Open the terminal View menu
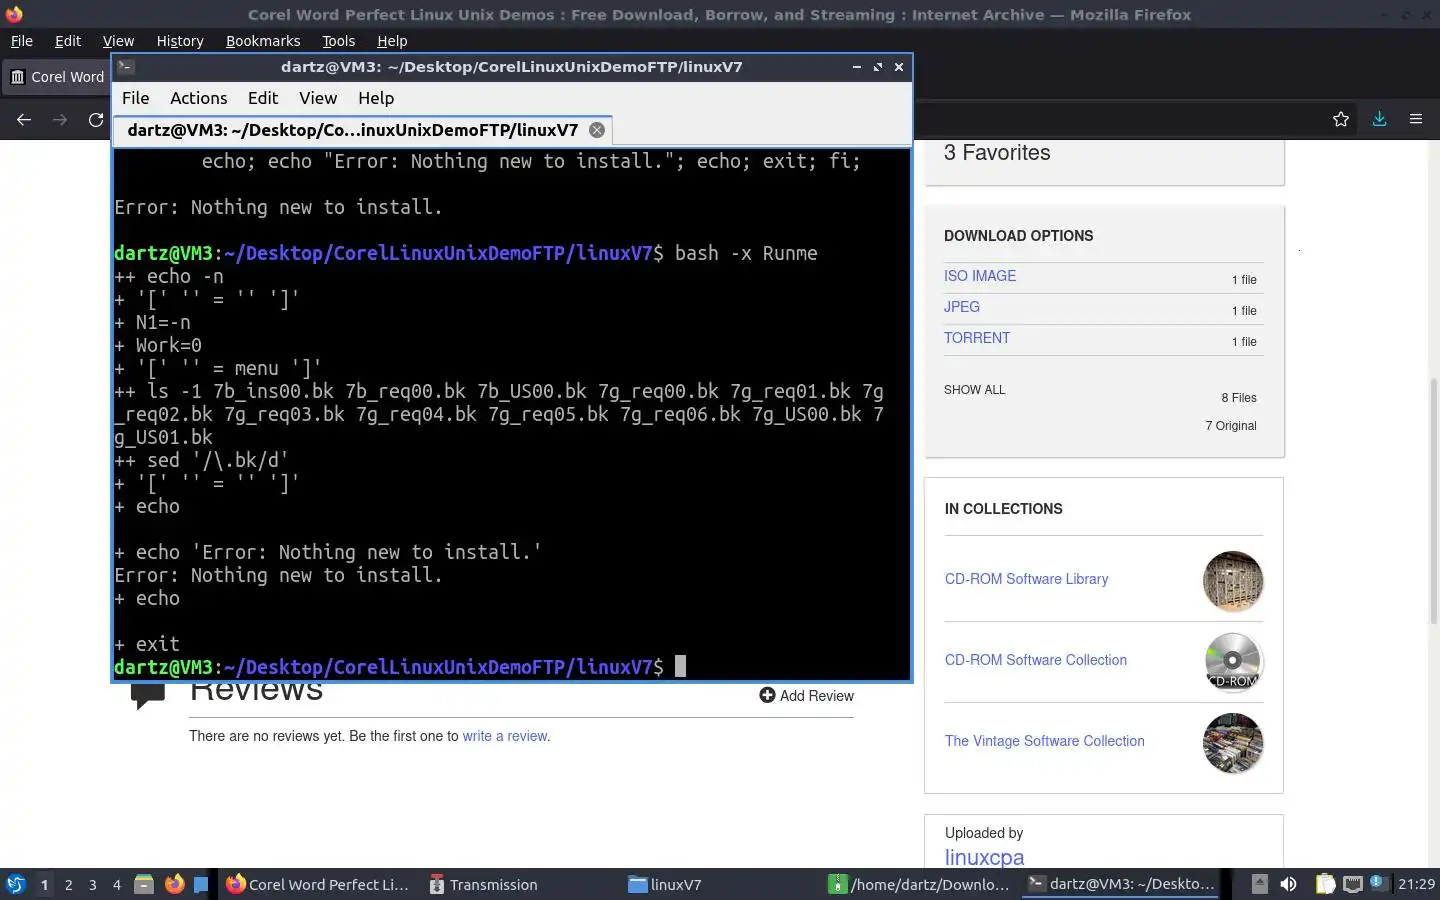1440x900 pixels. coord(318,98)
